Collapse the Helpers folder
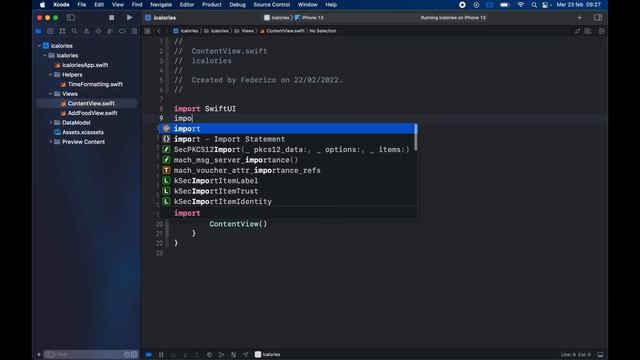 (x=51, y=75)
